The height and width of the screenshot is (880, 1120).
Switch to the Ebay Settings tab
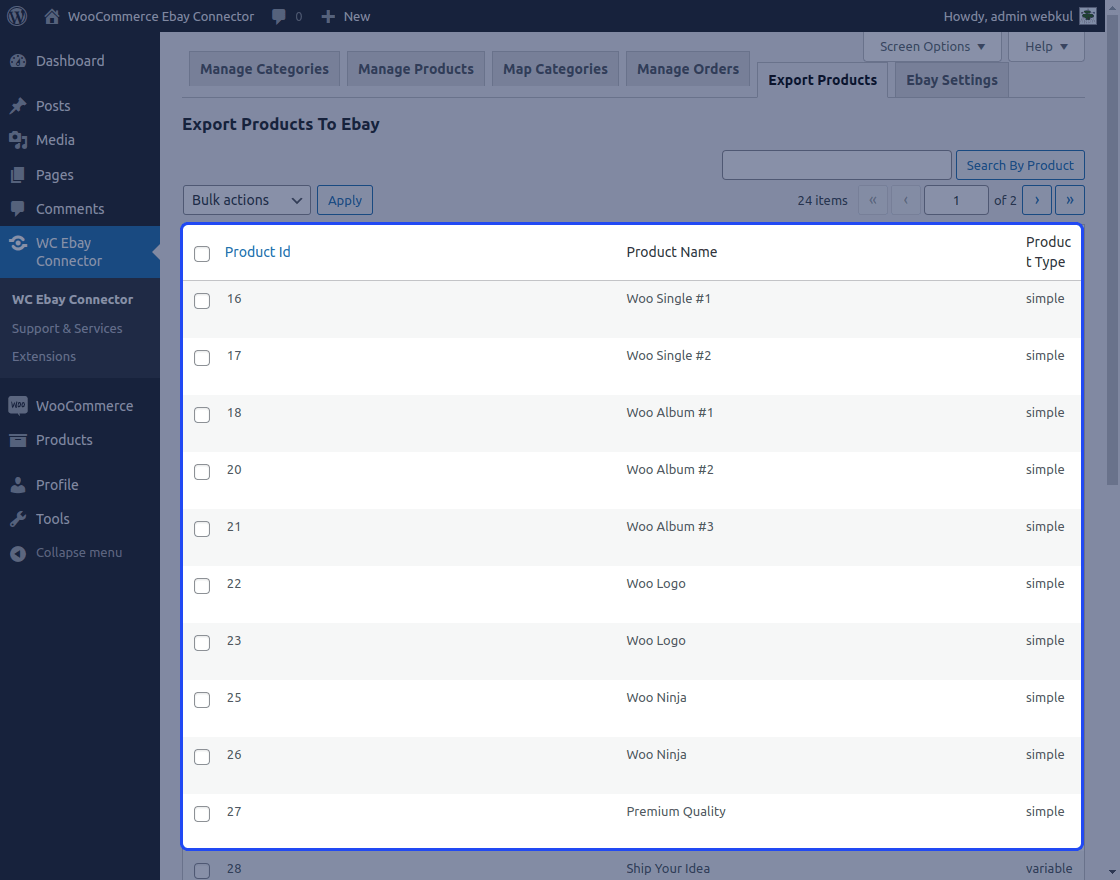[x=950, y=79]
